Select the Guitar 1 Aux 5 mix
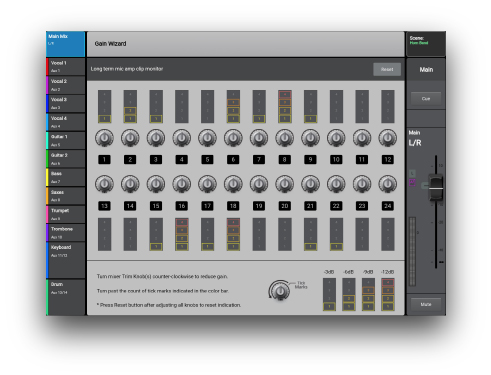Screen dimensions: 491x375 coord(66,140)
